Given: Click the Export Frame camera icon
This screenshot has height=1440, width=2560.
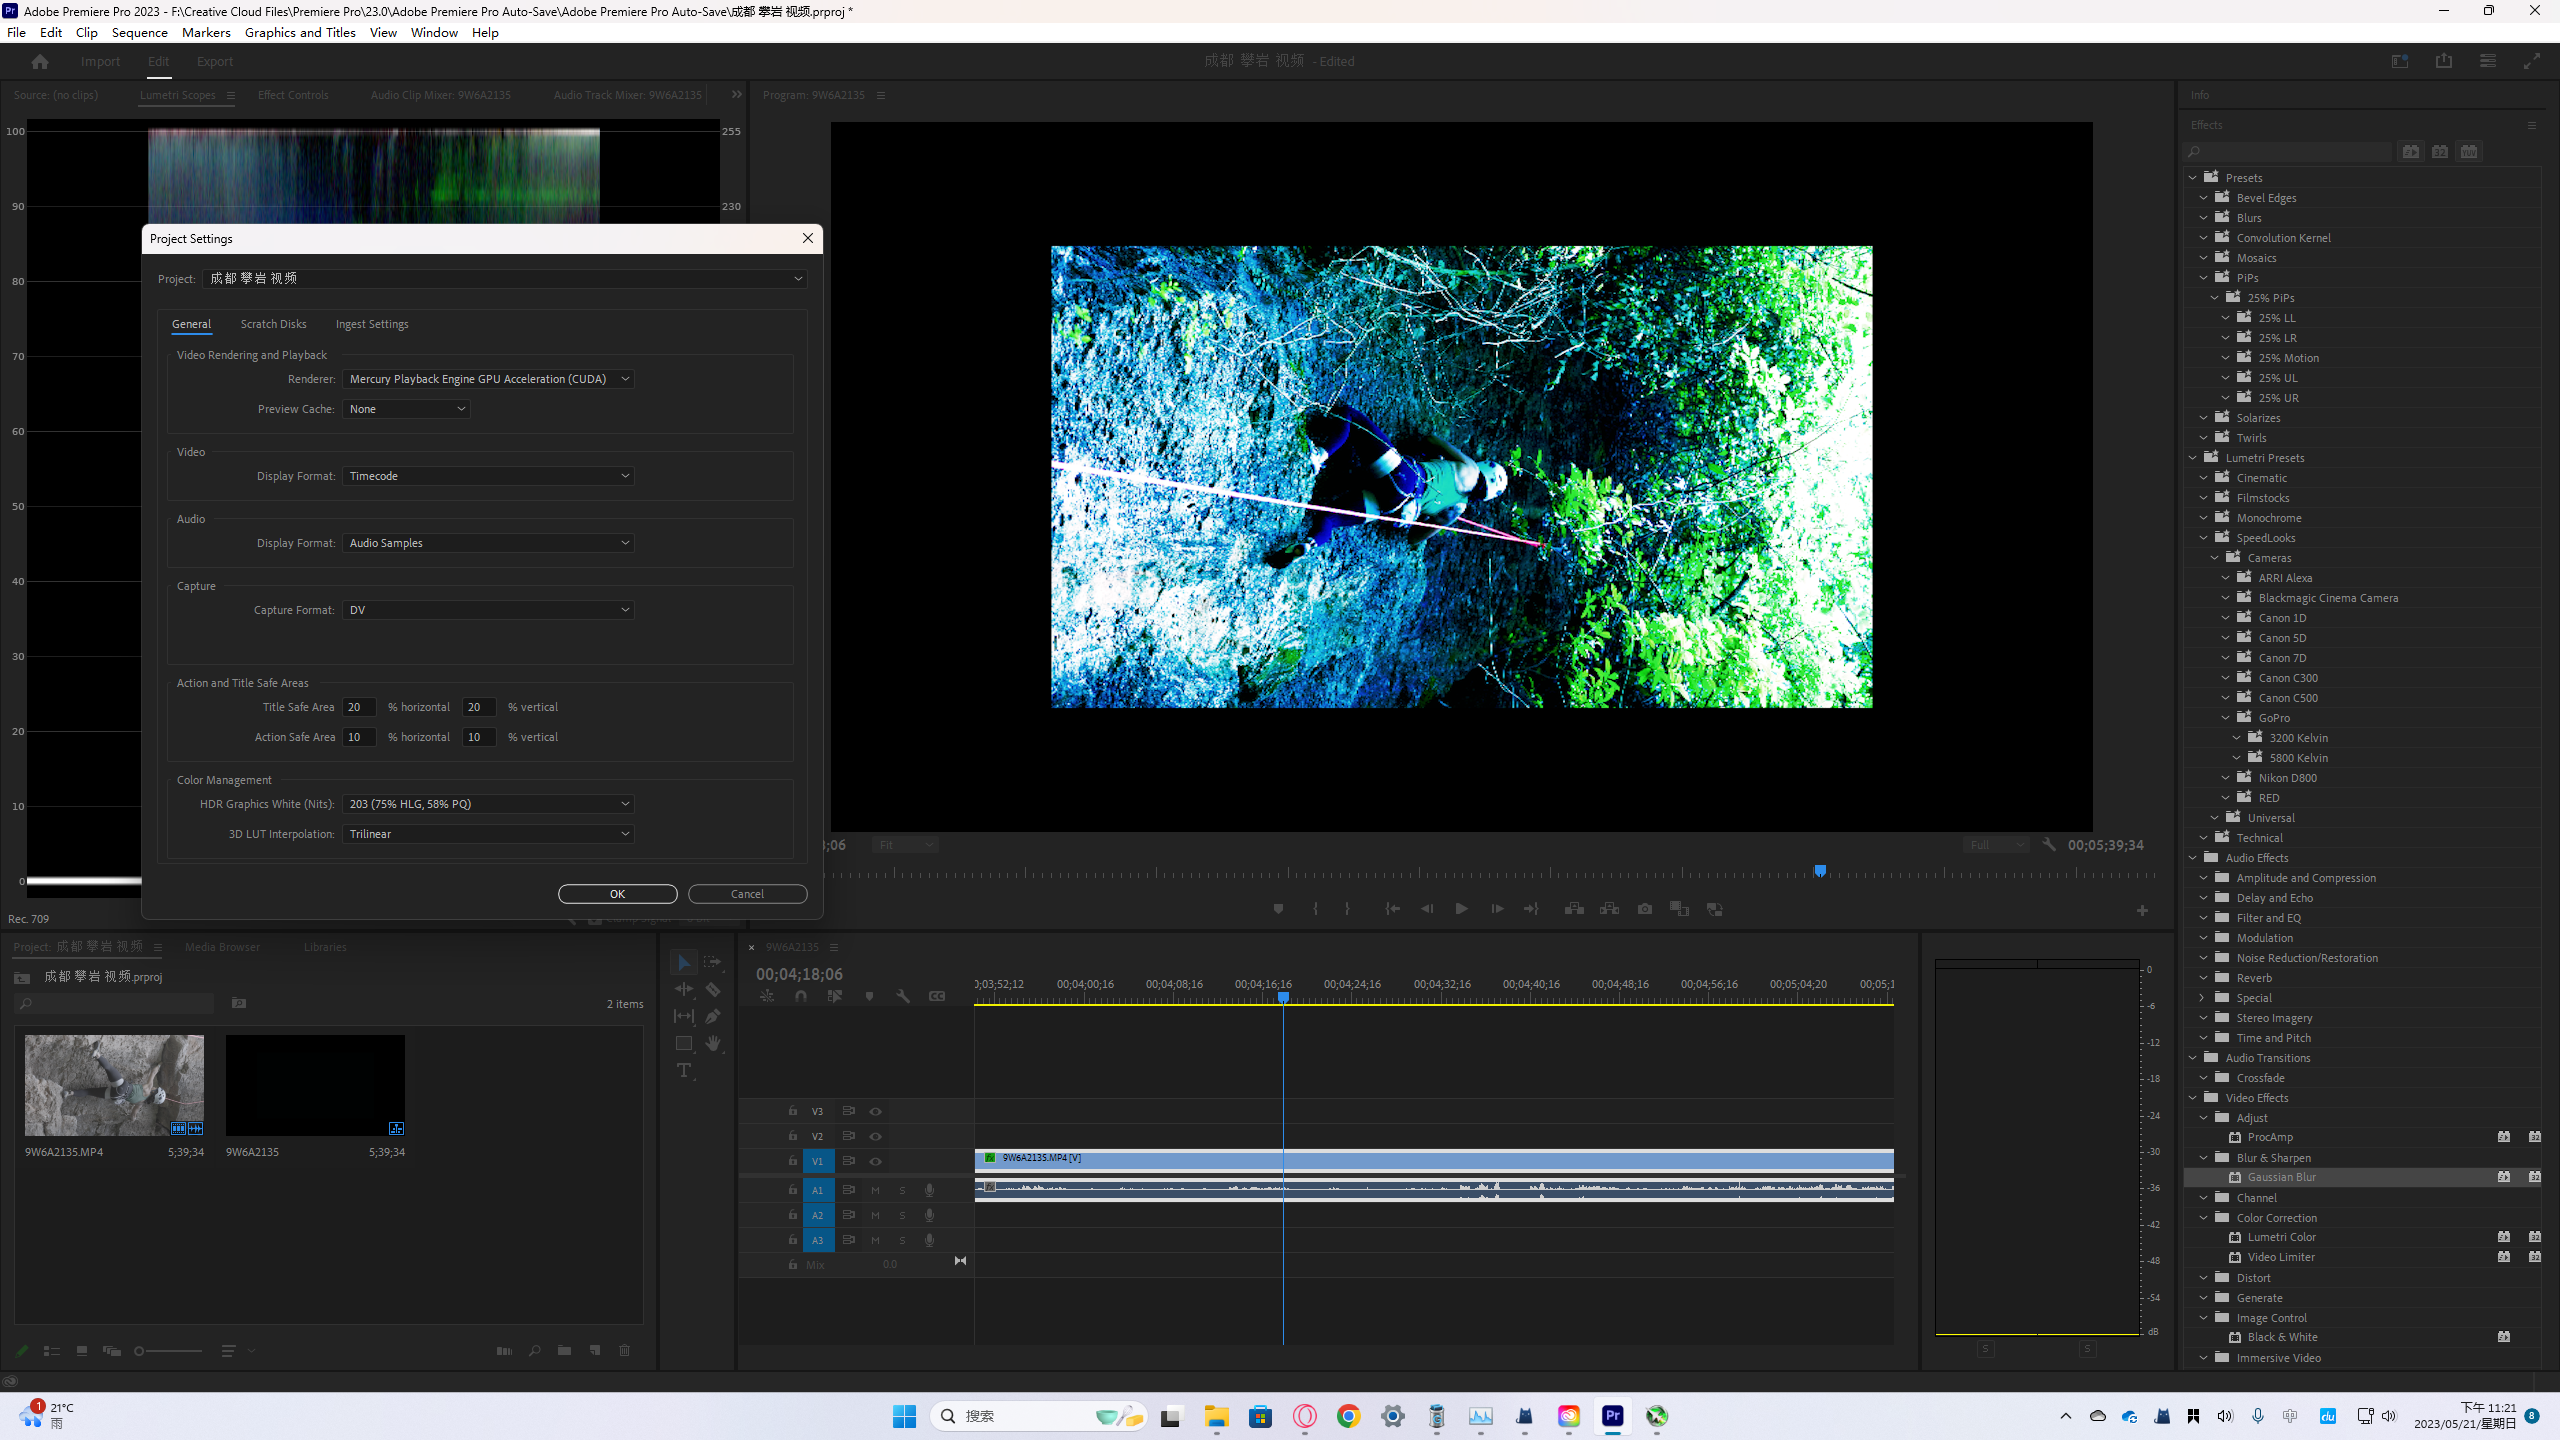Looking at the screenshot, I should [1645, 909].
